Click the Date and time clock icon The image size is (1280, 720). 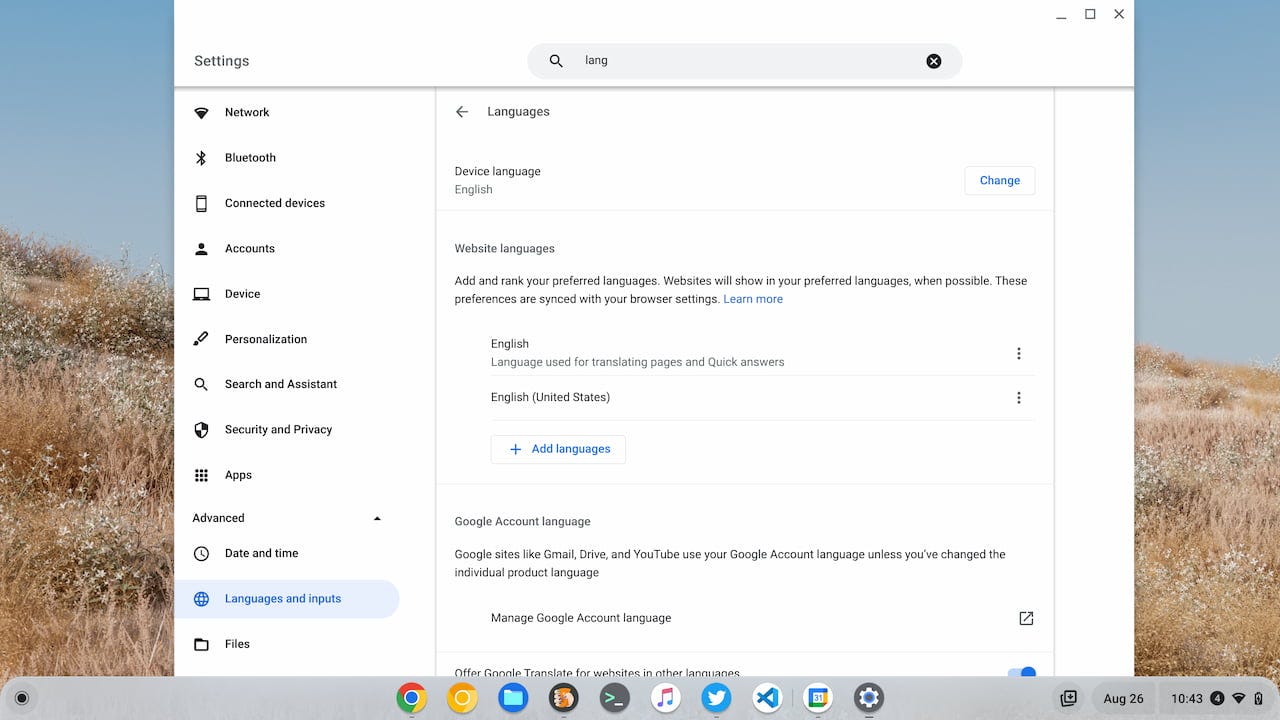pyautogui.click(x=201, y=553)
